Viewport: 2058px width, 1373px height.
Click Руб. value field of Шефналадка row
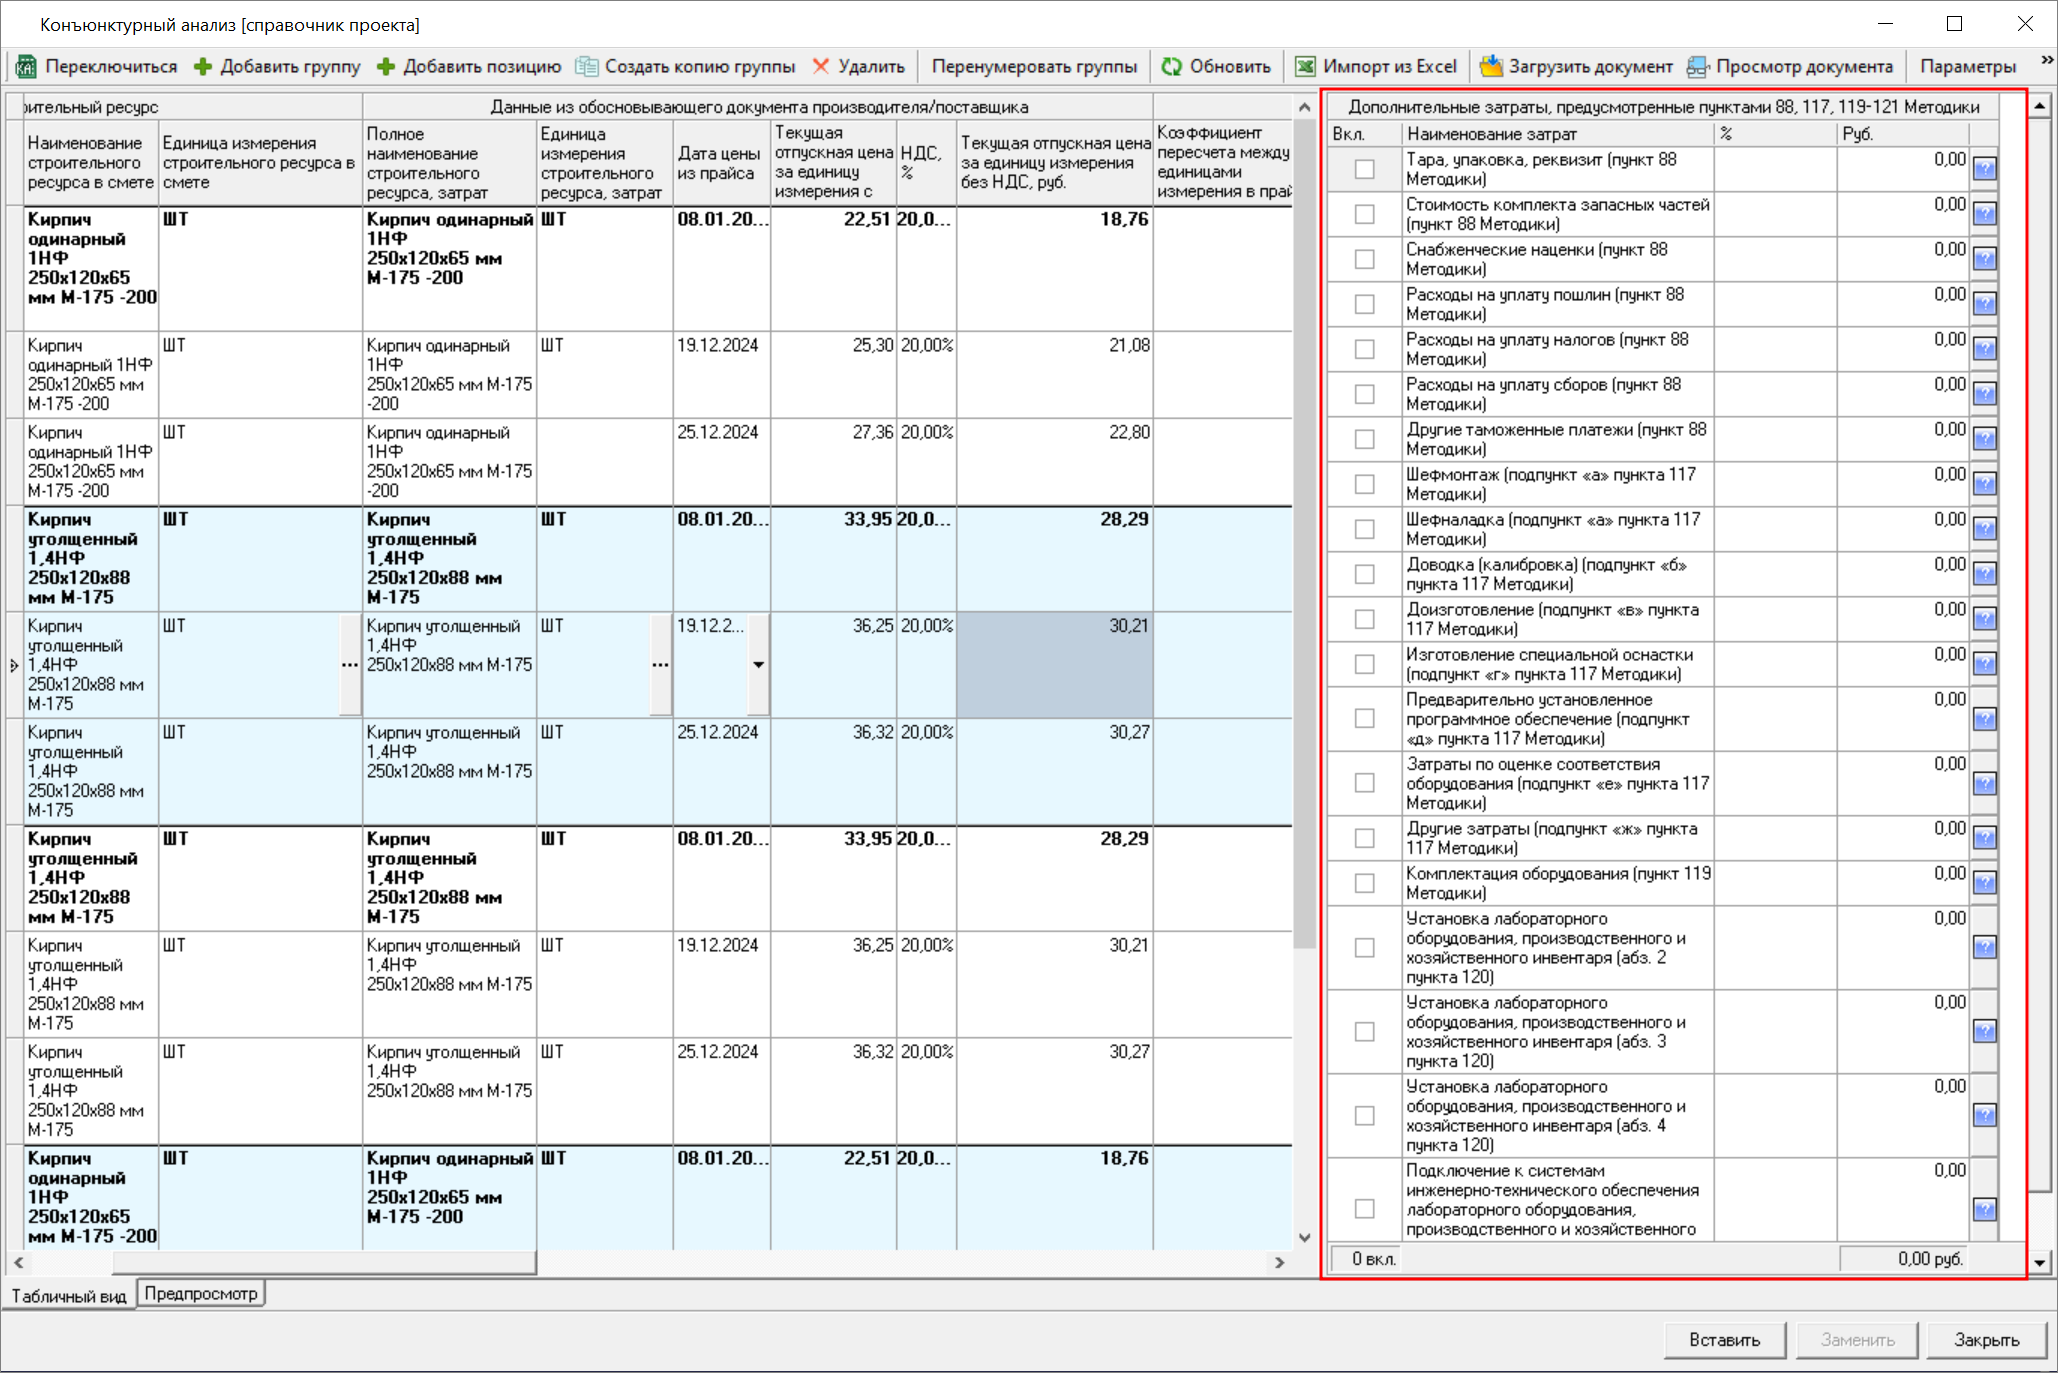click(1903, 529)
